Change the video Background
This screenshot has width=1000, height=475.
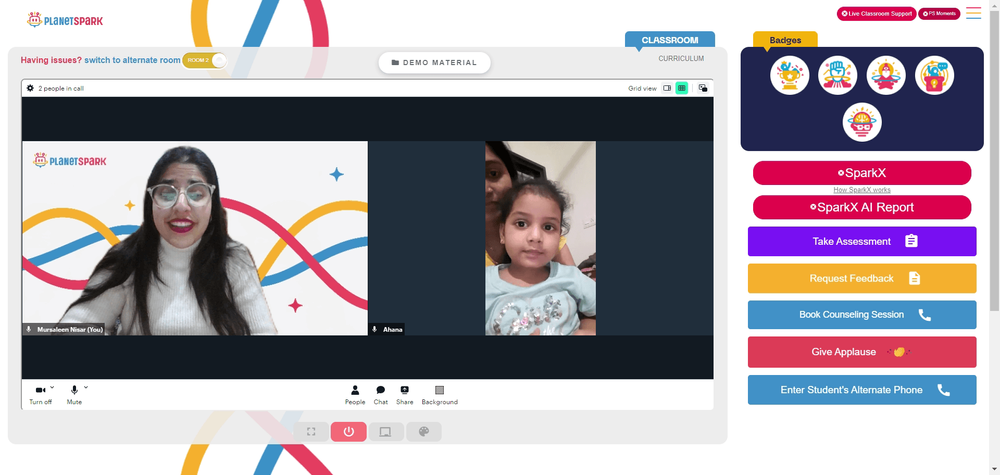(x=439, y=395)
